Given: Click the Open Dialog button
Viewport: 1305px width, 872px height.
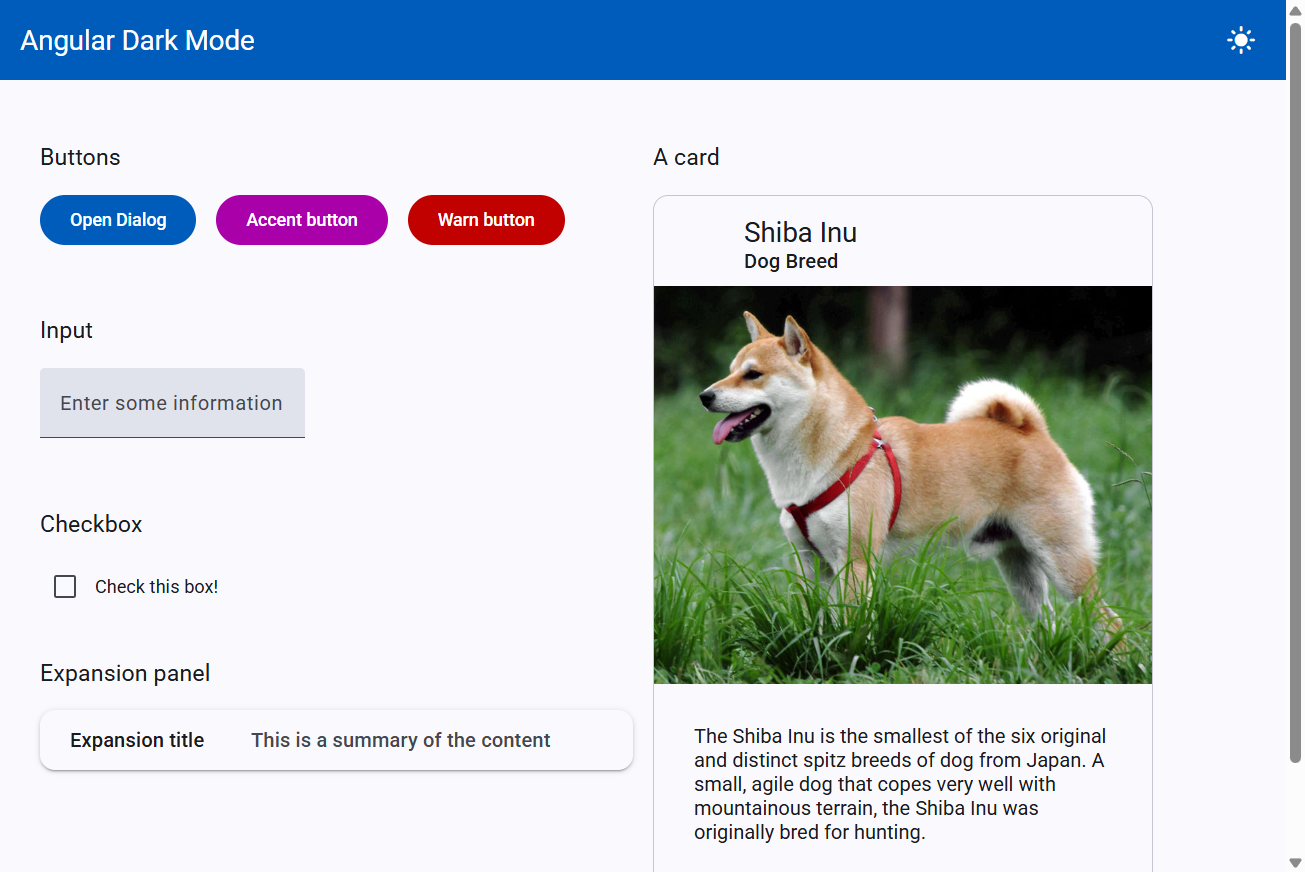Looking at the screenshot, I should pyautogui.click(x=118, y=220).
